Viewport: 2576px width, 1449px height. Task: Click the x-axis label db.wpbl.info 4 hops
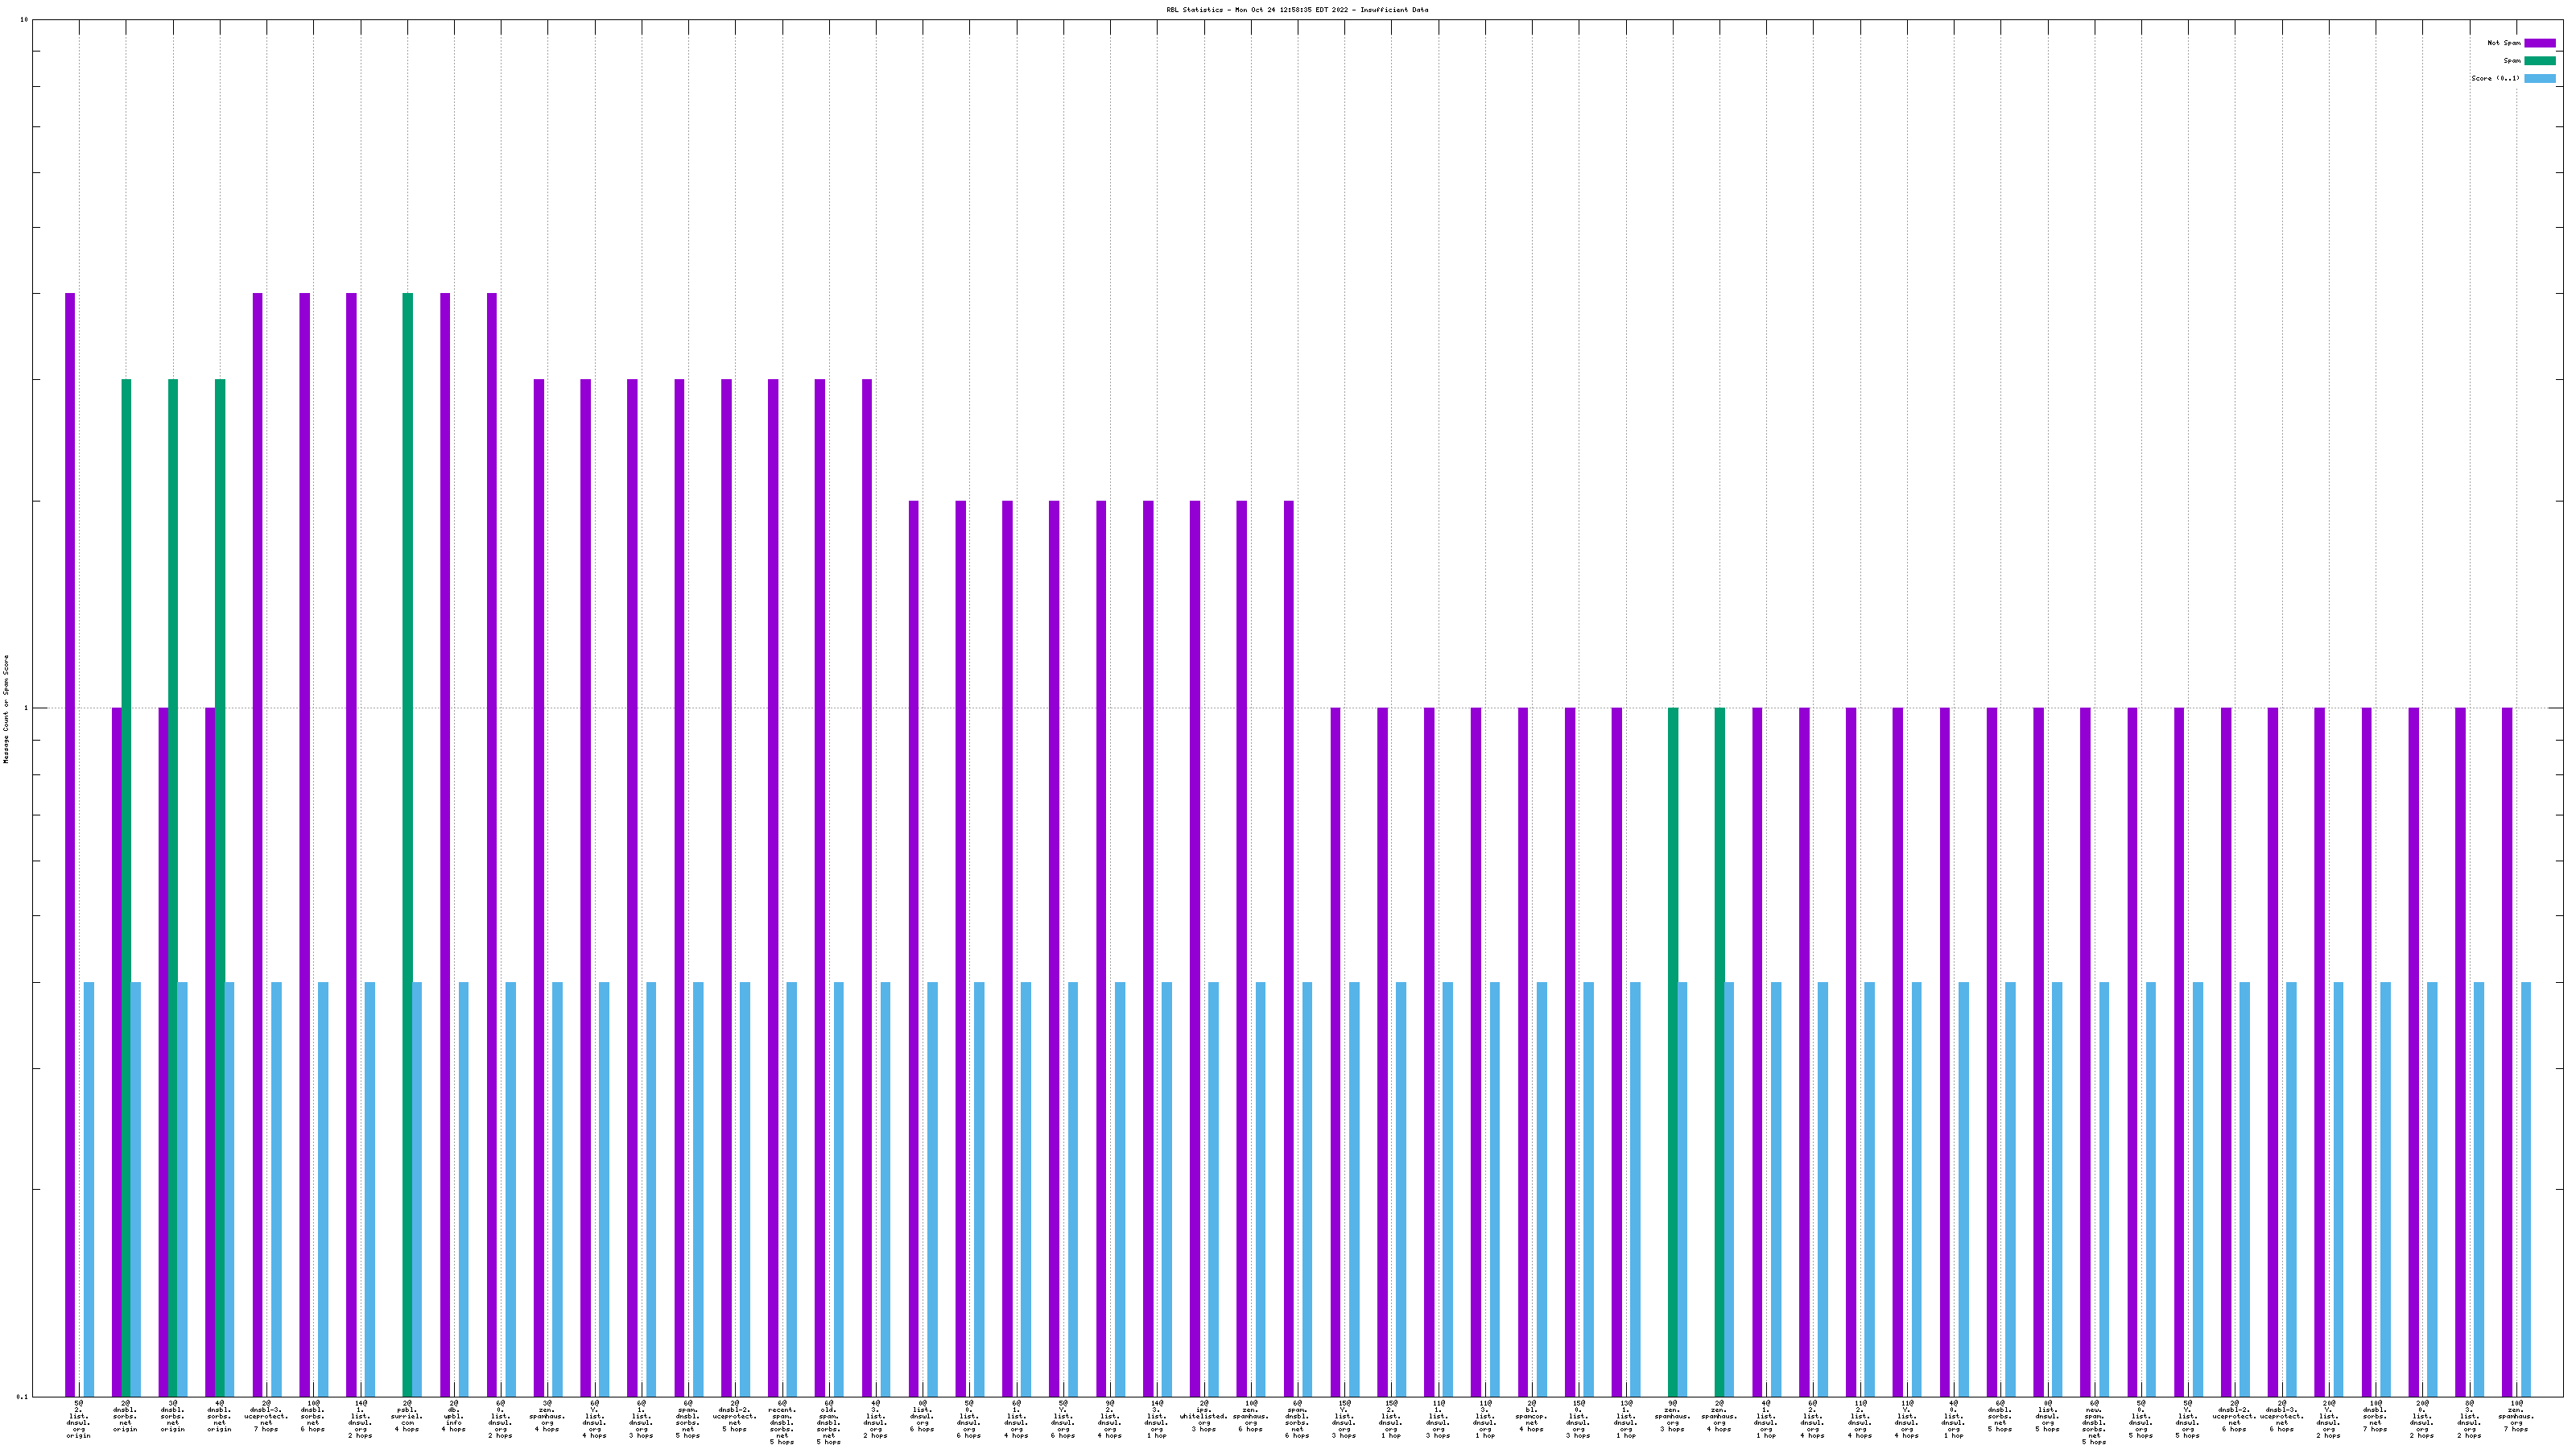click(x=454, y=1417)
